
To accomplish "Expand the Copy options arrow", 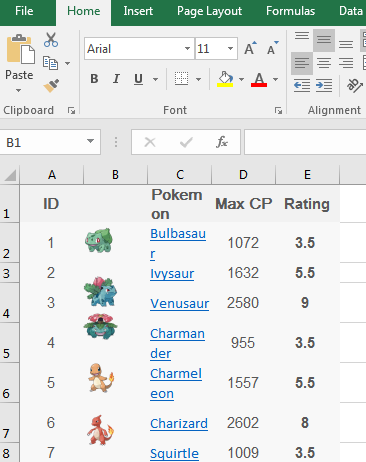I will click(68, 63).
